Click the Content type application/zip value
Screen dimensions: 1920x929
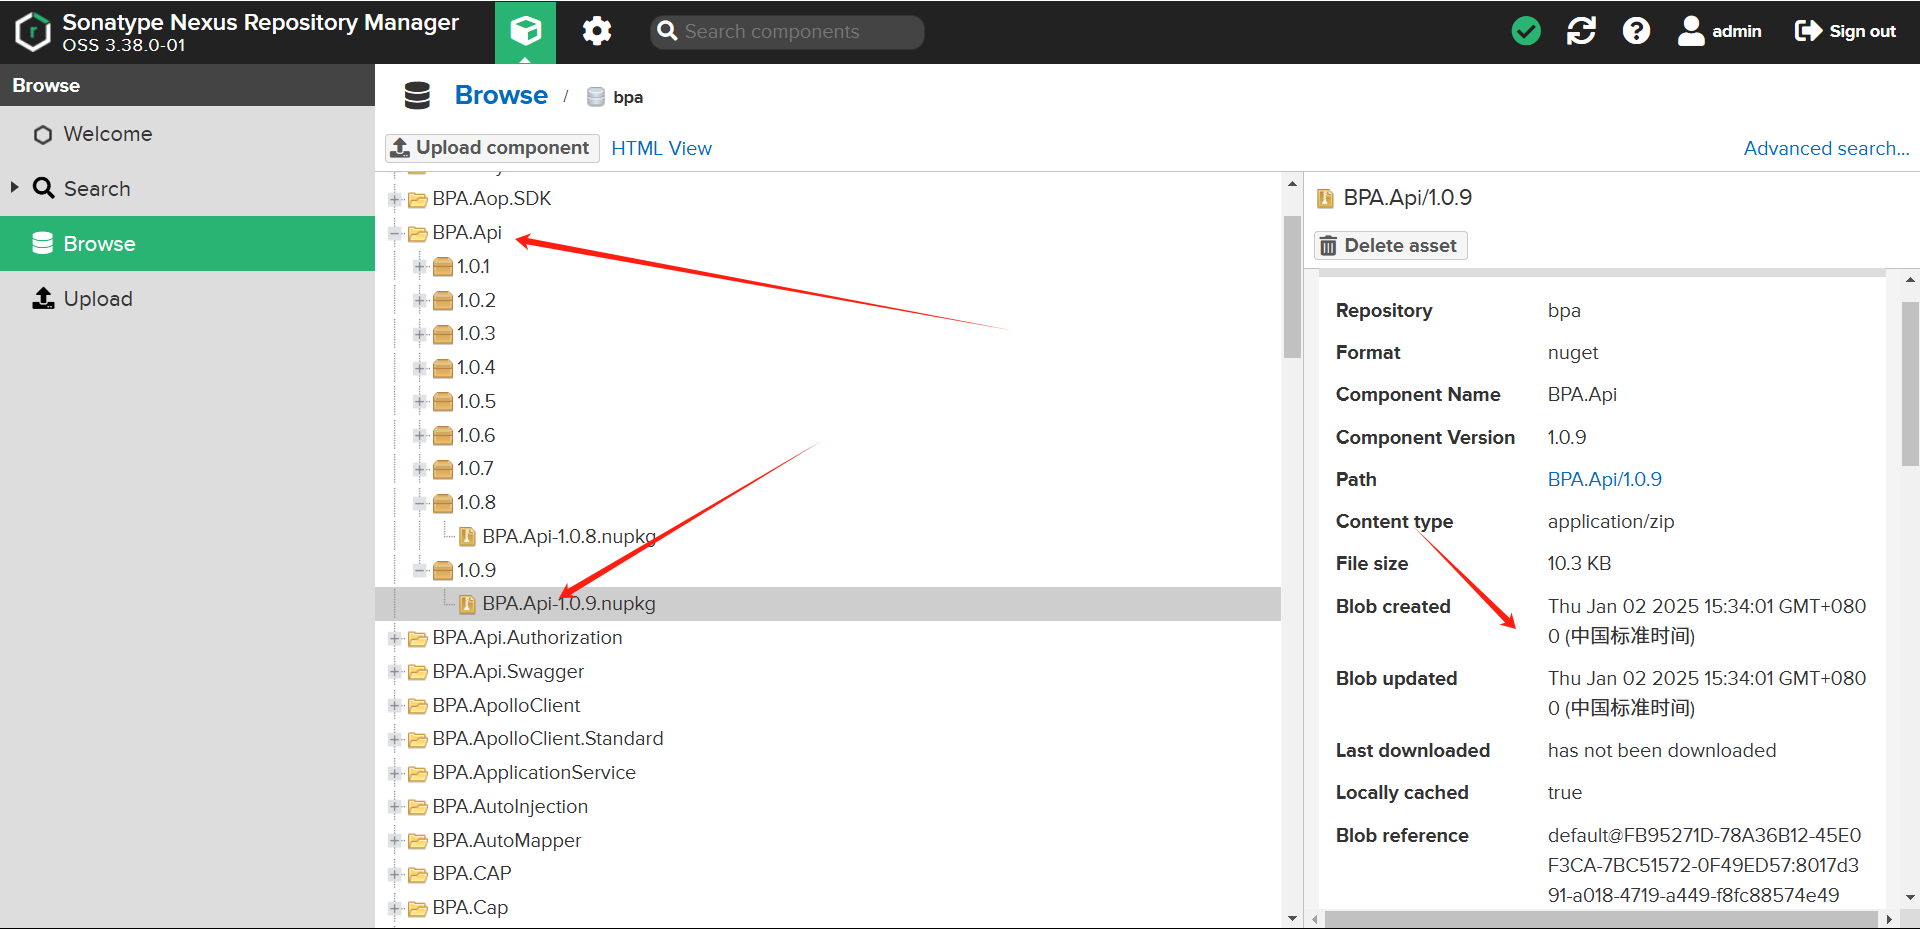pyautogui.click(x=1611, y=521)
